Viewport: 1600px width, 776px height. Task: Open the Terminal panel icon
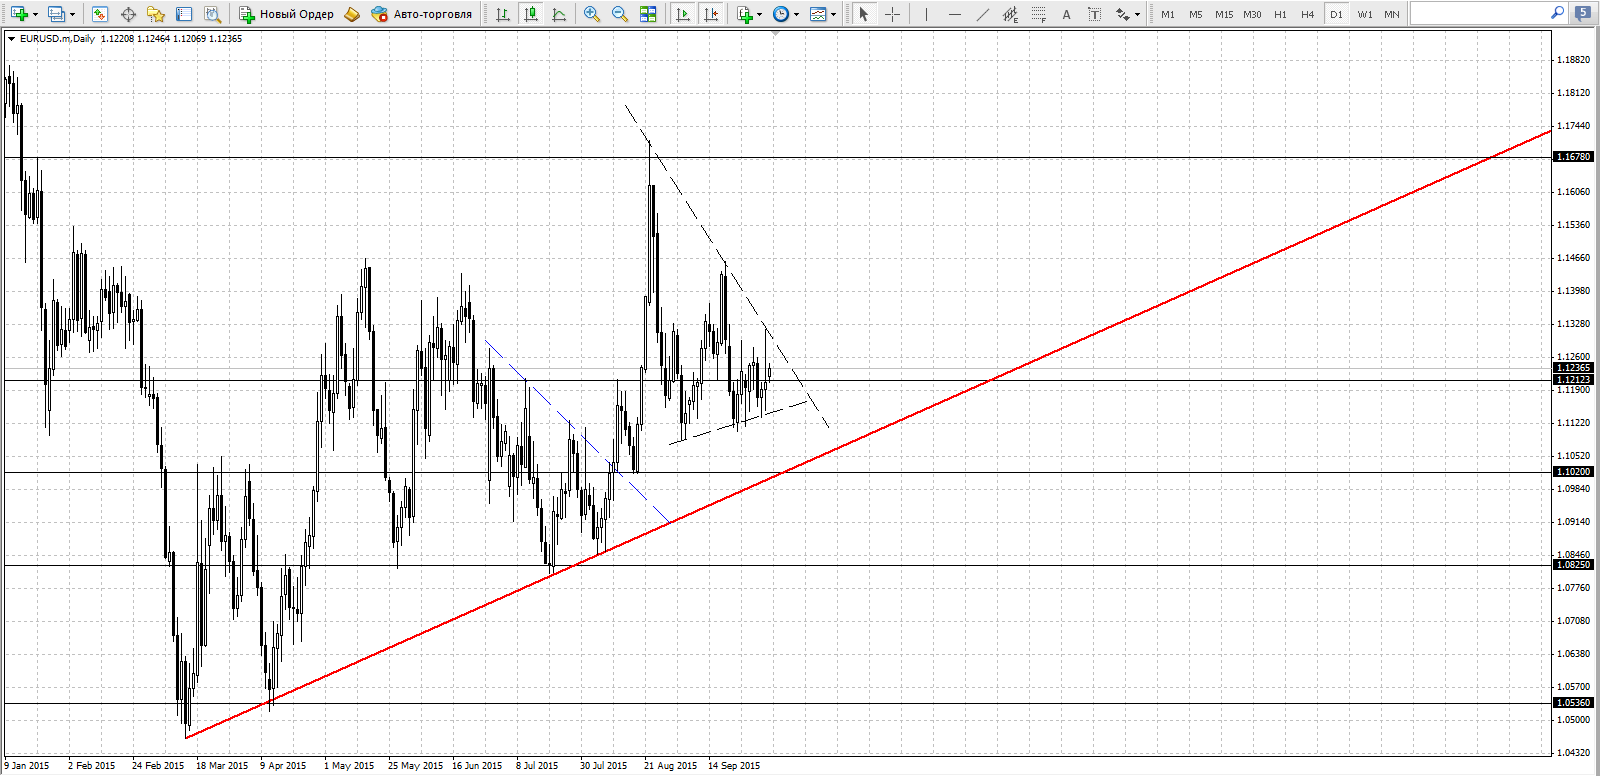pos(184,14)
